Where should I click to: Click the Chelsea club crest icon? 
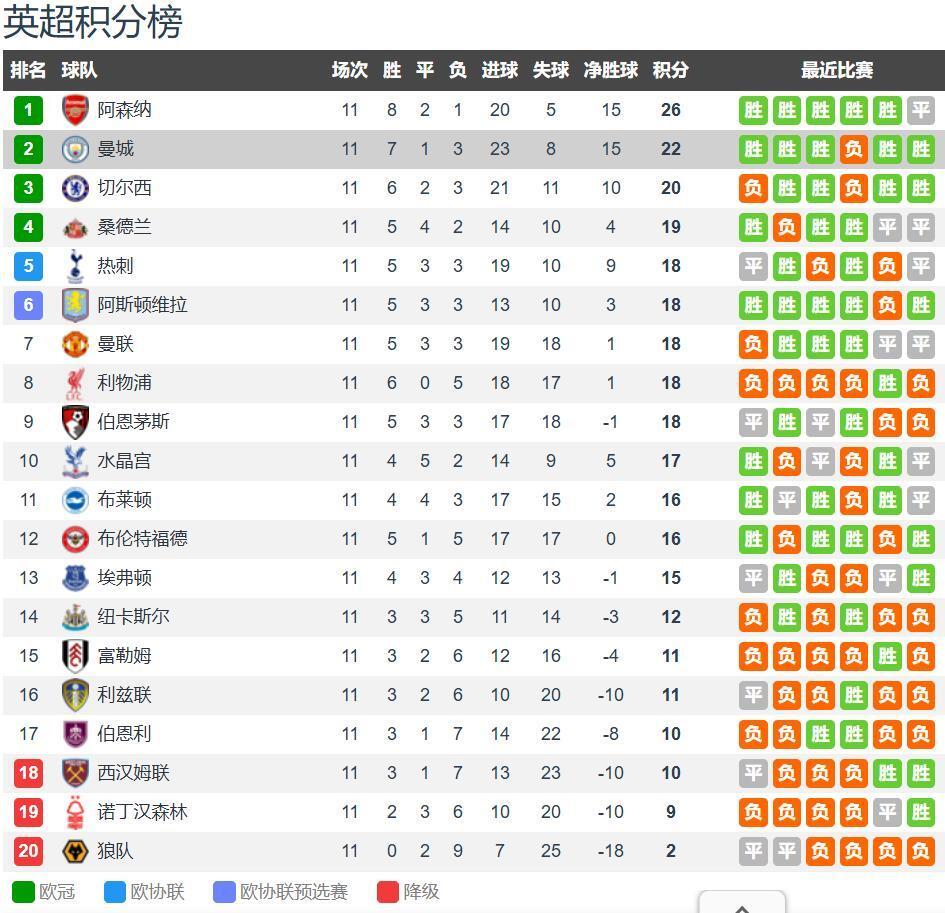click(75, 188)
